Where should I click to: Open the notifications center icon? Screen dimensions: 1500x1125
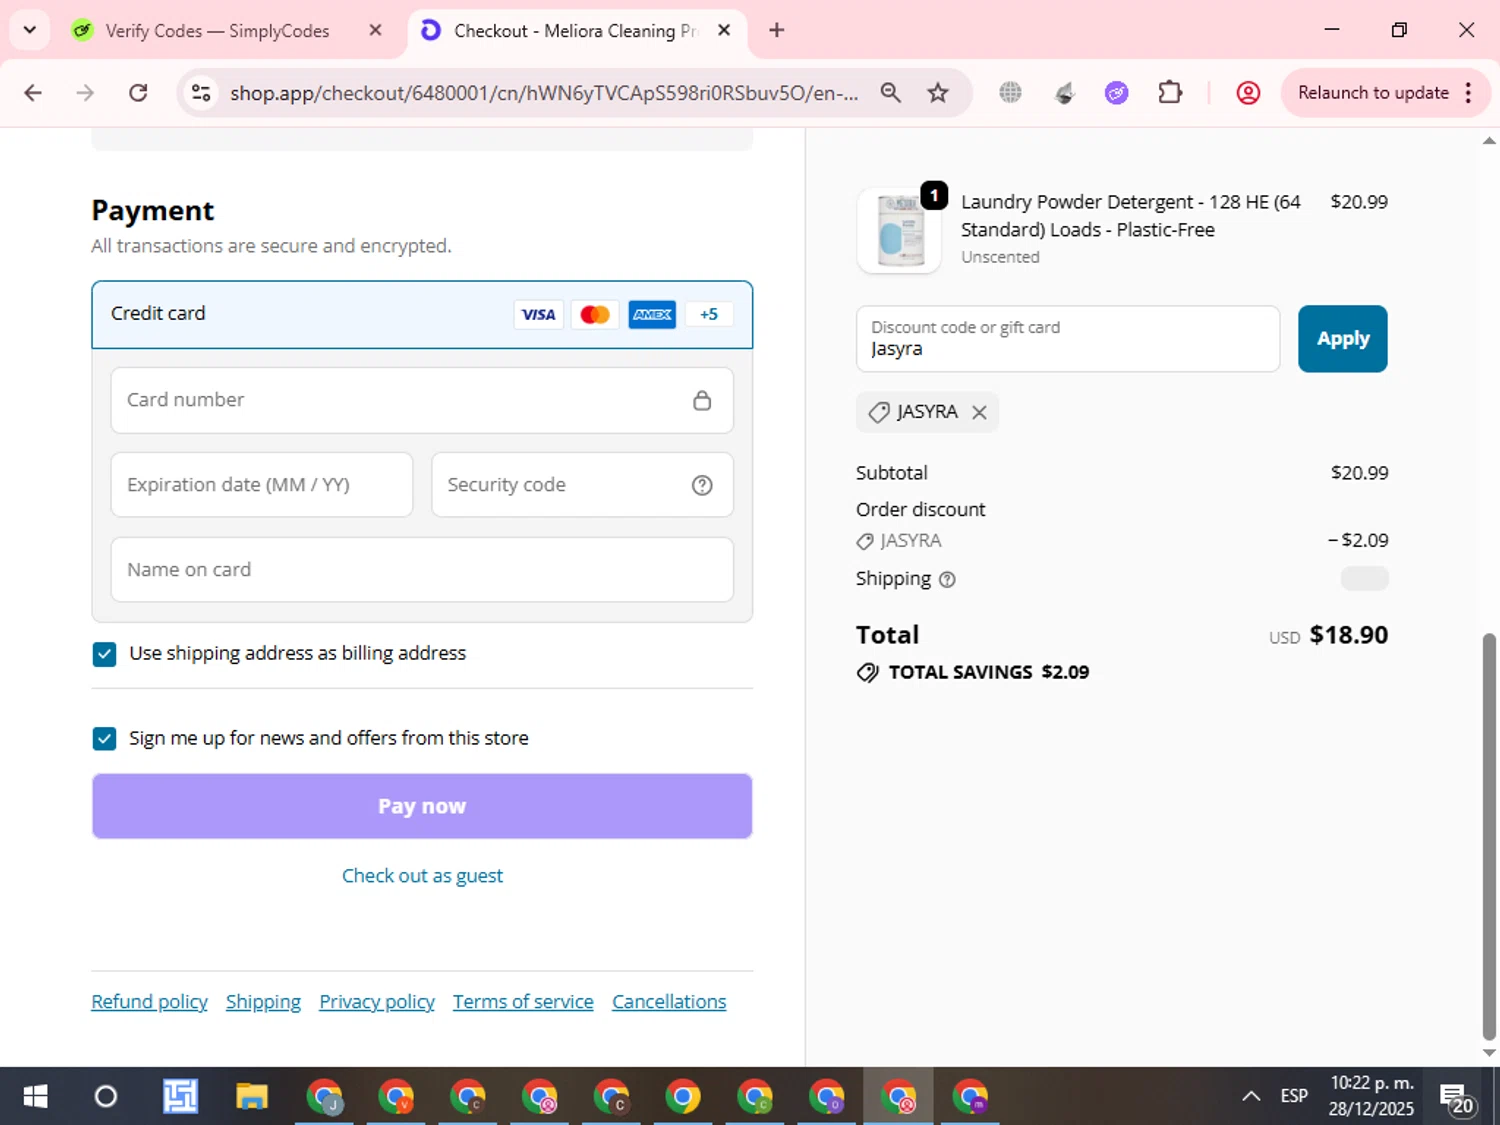click(1456, 1098)
